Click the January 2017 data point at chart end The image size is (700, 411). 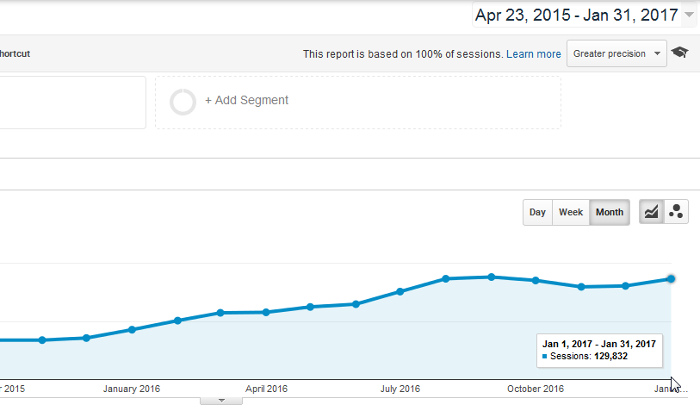click(x=671, y=279)
